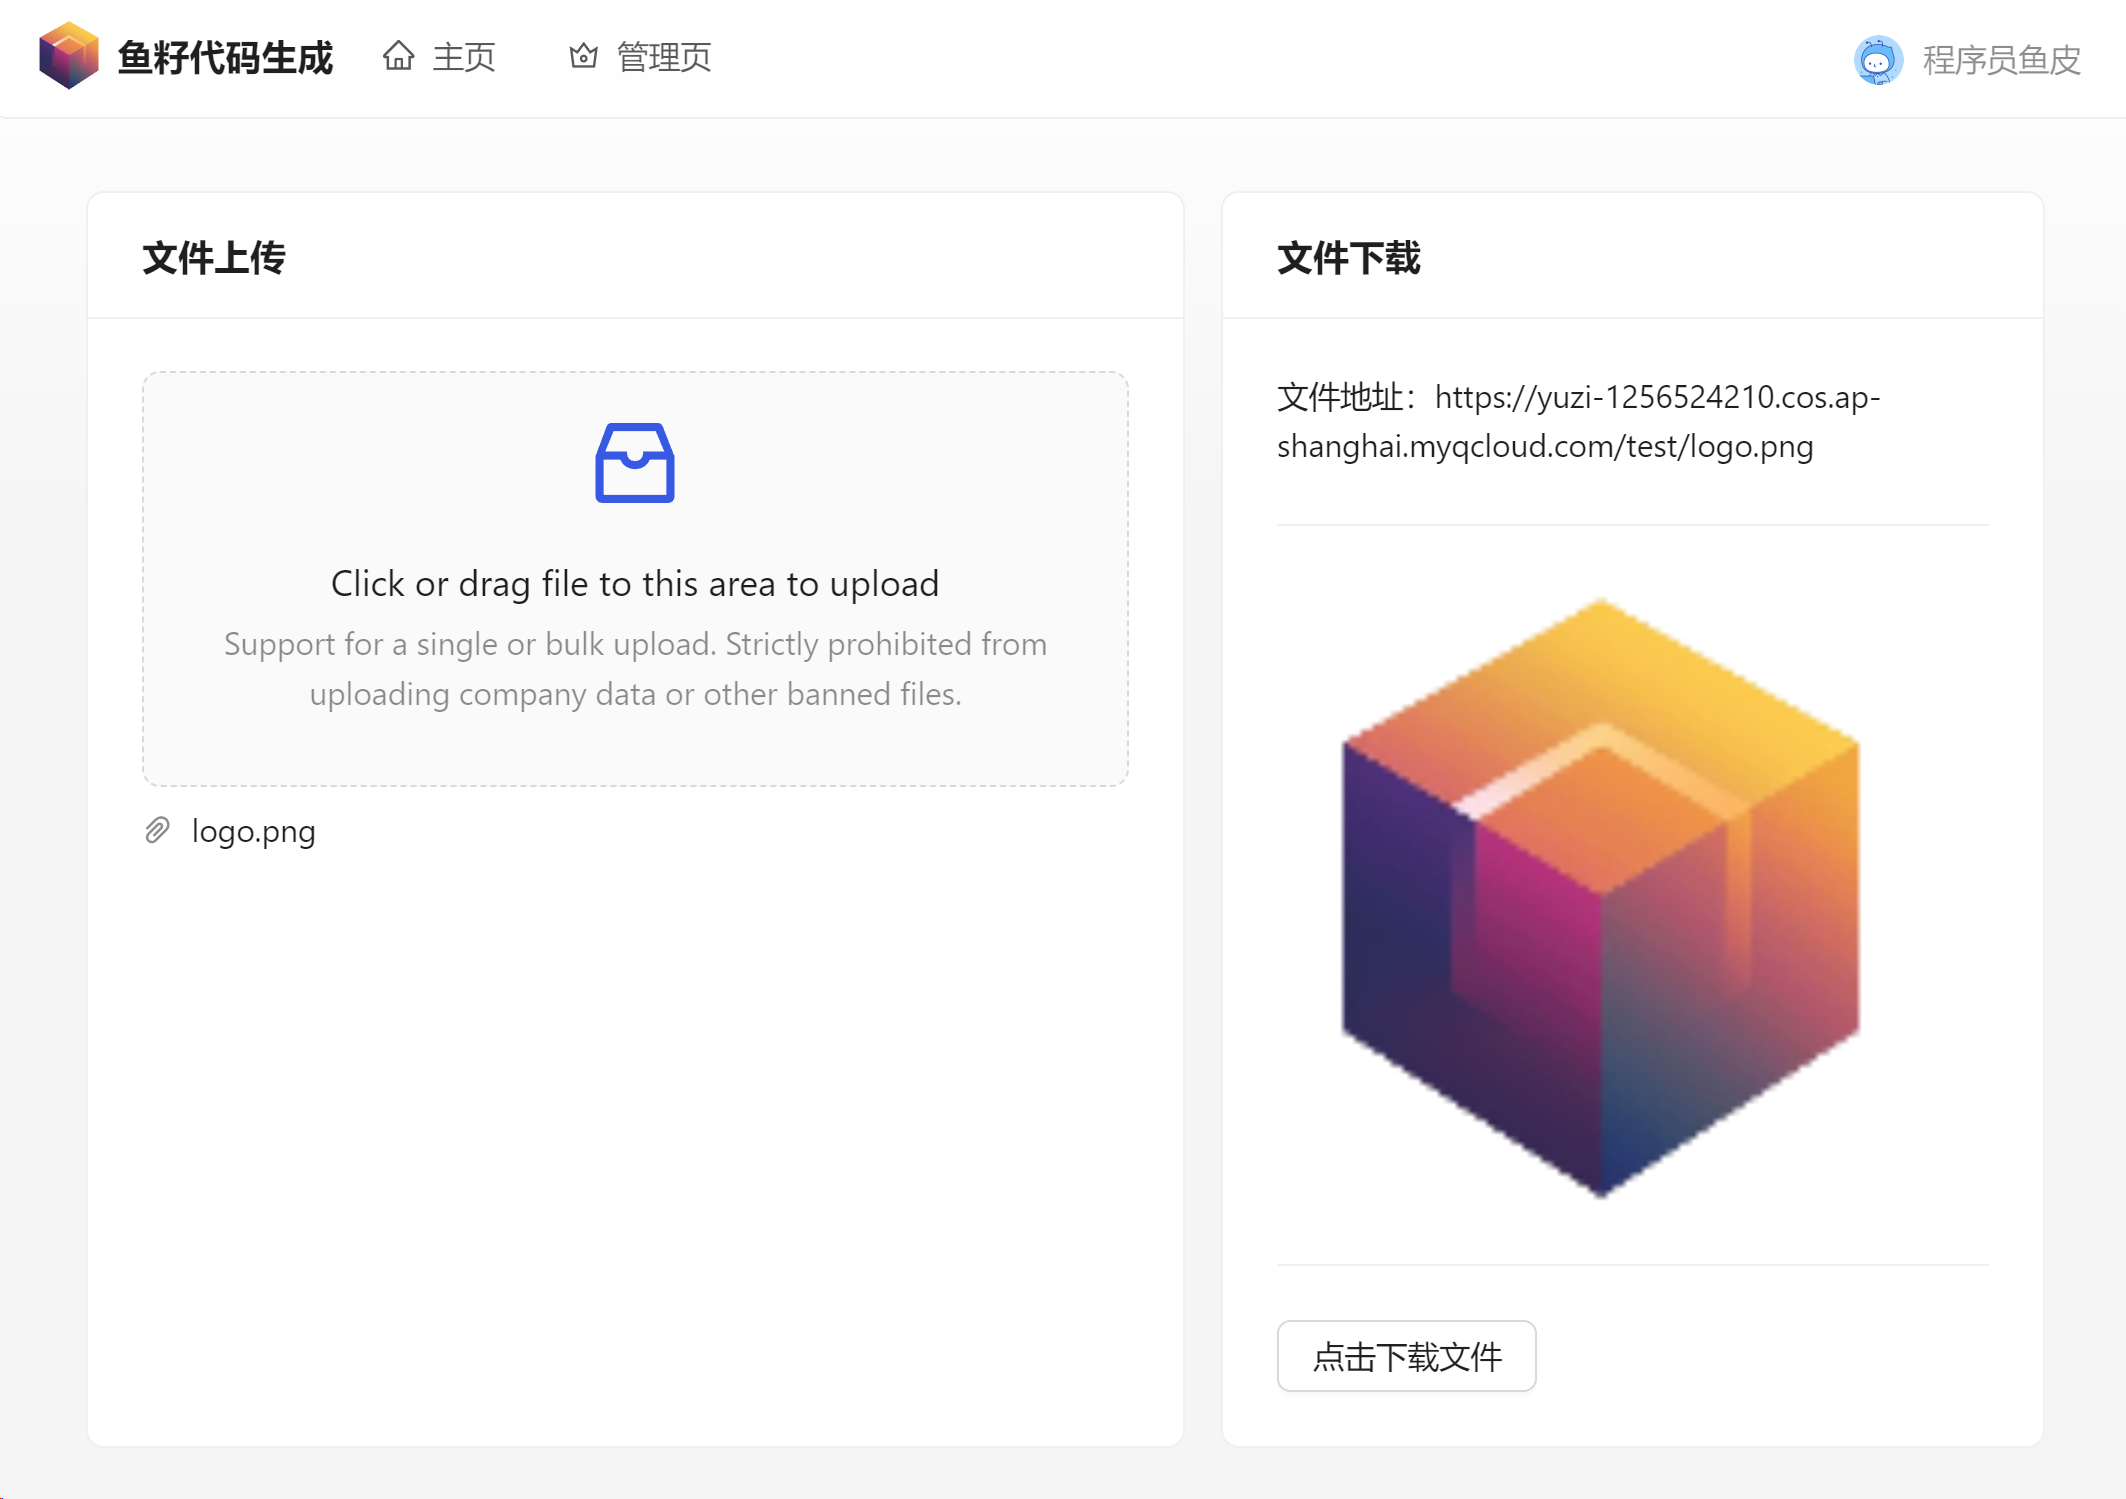
Task: Open the 主页 menu item
Action: click(x=463, y=57)
